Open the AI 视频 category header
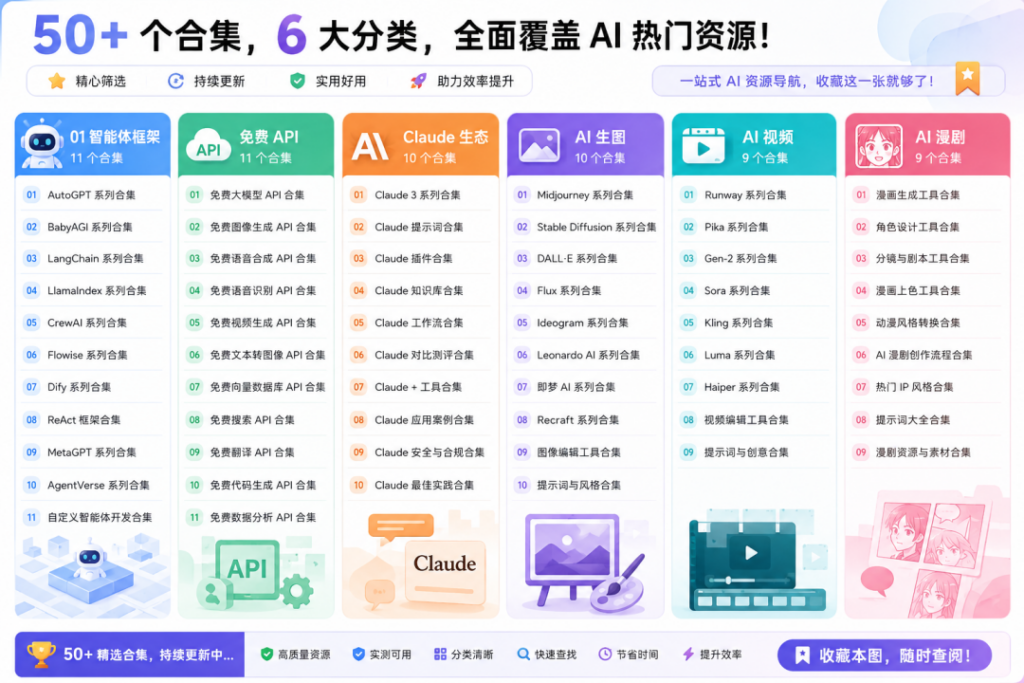The width and height of the screenshot is (1024, 683). point(754,145)
